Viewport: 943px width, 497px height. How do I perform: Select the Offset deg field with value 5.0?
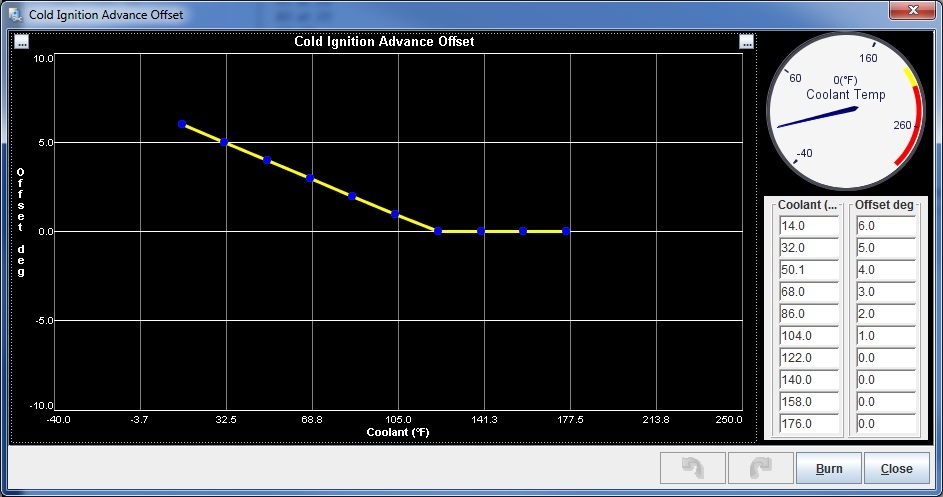886,248
